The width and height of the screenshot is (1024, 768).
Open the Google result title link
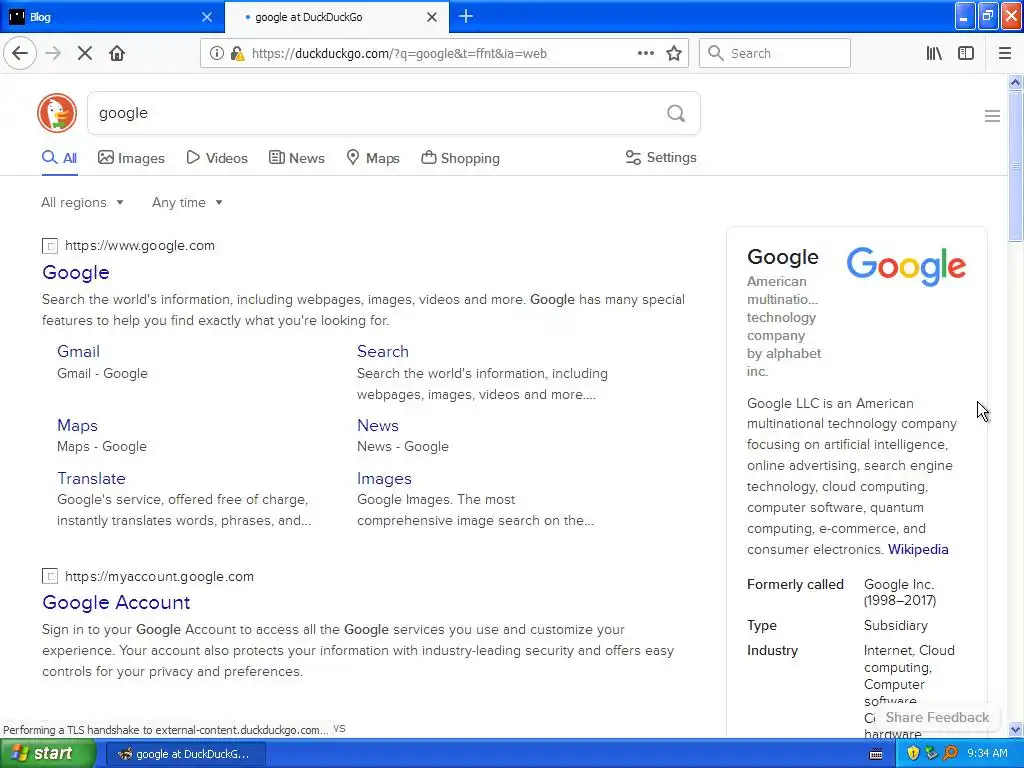click(x=76, y=272)
